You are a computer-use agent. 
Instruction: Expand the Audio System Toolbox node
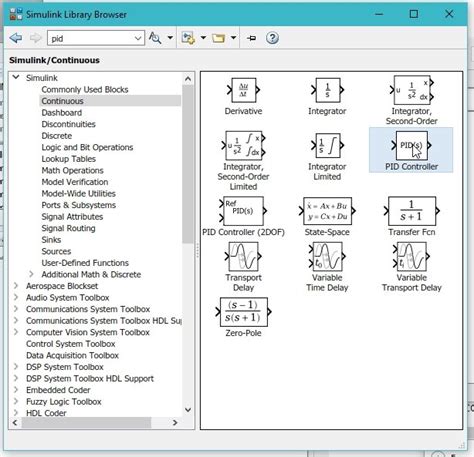click(16, 297)
